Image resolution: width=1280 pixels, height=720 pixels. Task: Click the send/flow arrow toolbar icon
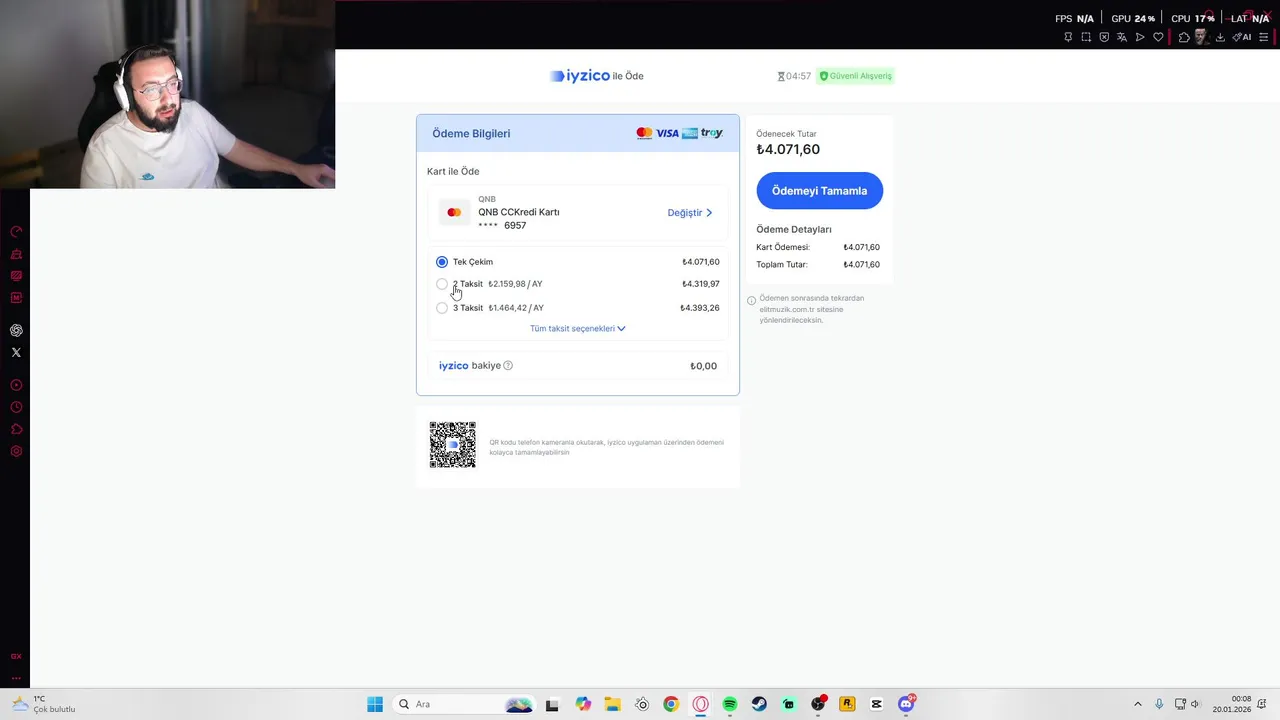pyautogui.click(x=1140, y=37)
